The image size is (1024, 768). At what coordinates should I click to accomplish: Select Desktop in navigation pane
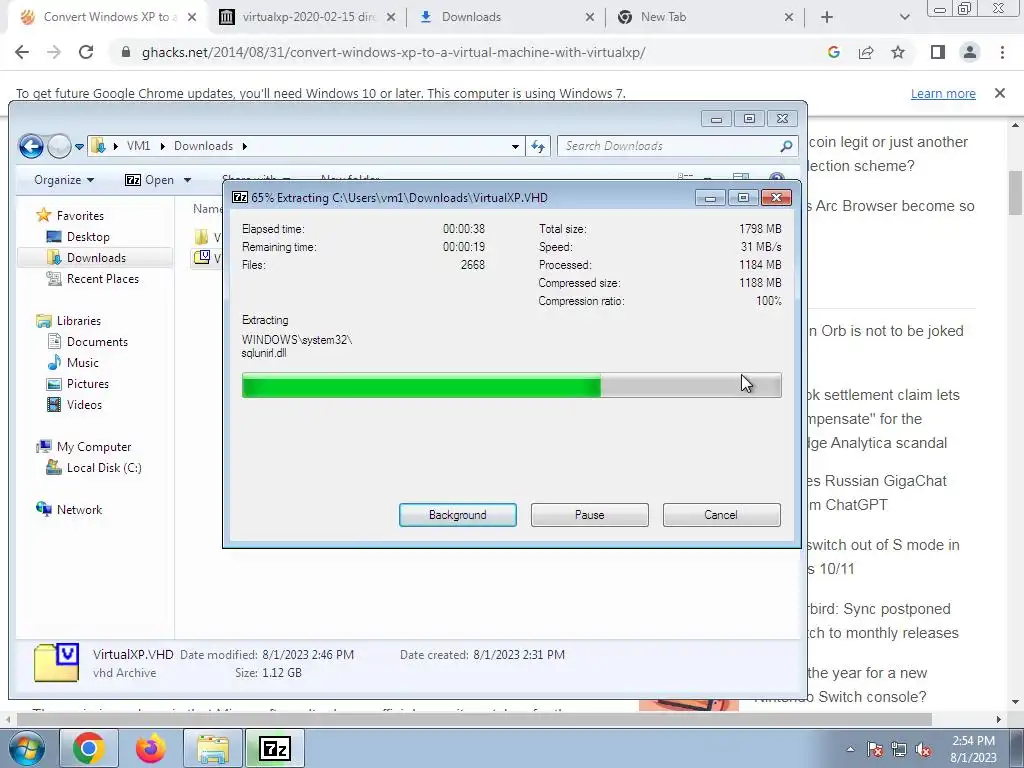pos(88,236)
